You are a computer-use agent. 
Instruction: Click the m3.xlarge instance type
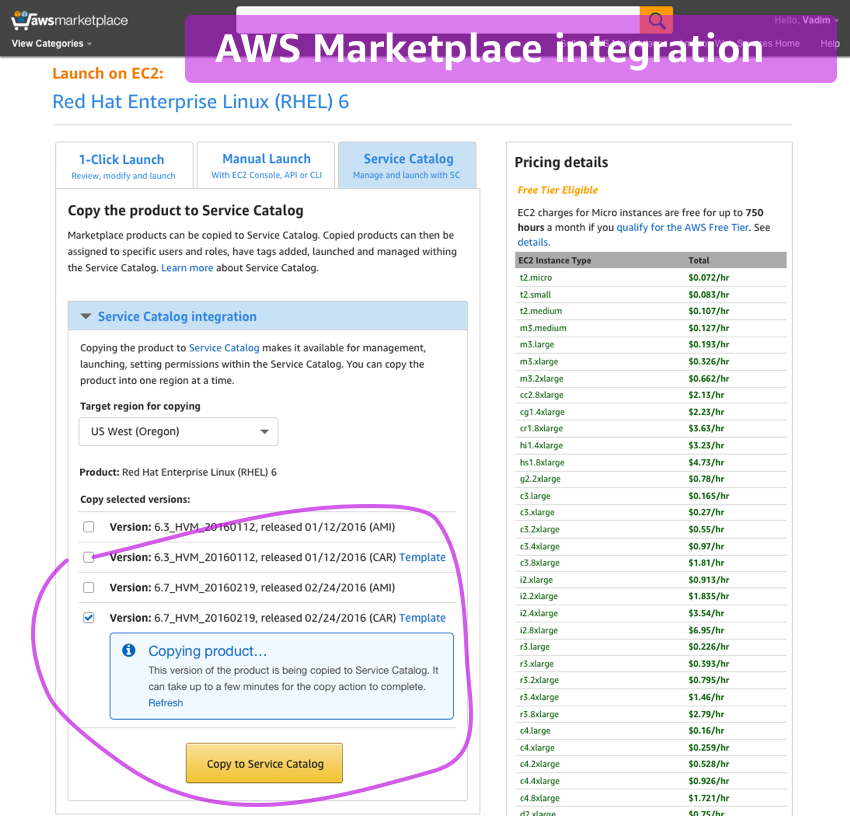(539, 362)
